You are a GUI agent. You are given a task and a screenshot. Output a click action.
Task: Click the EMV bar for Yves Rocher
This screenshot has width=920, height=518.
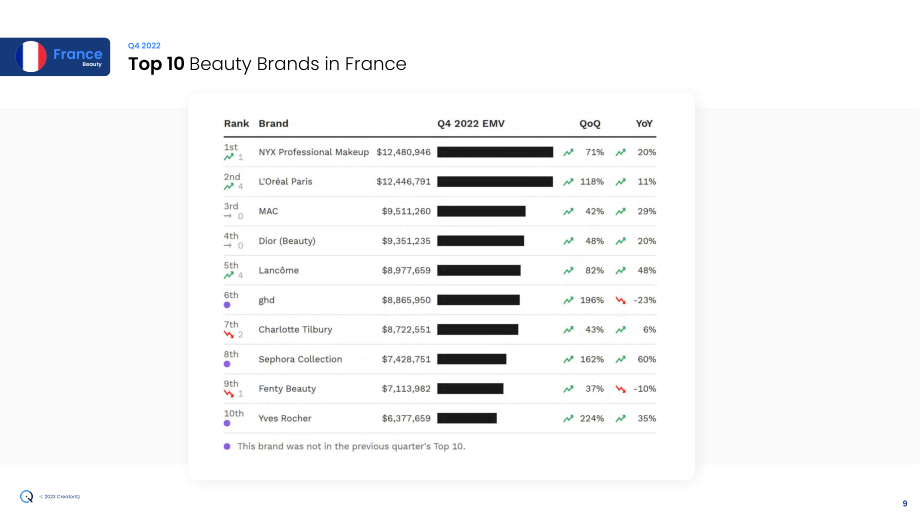(467, 418)
